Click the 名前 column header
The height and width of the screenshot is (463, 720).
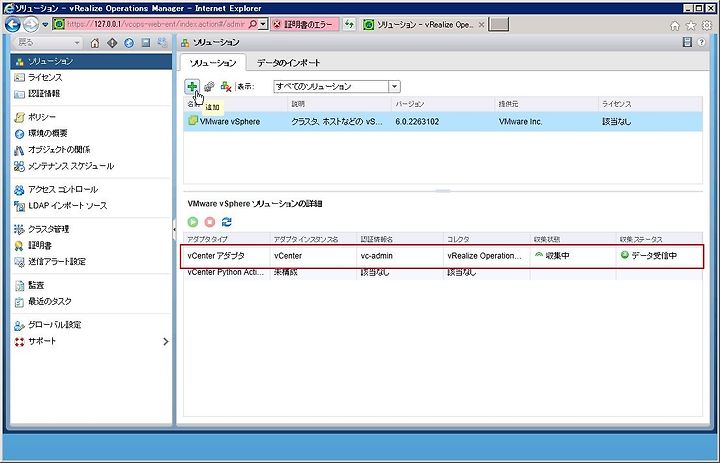click(x=236, y=104)
